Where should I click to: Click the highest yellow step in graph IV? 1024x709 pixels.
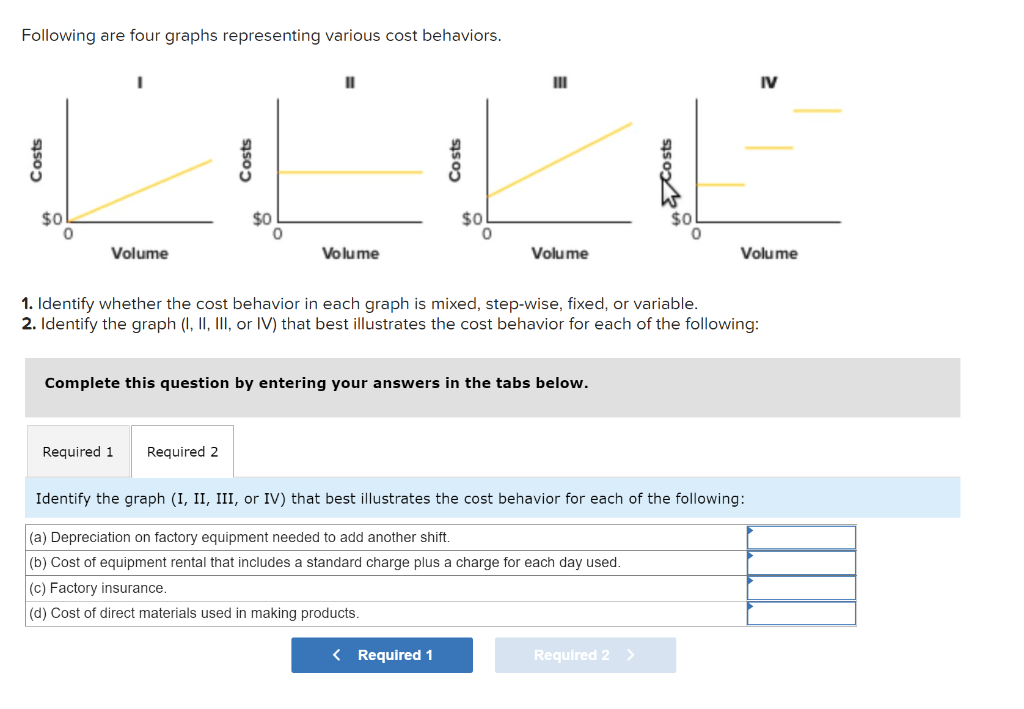pos(817,111)
